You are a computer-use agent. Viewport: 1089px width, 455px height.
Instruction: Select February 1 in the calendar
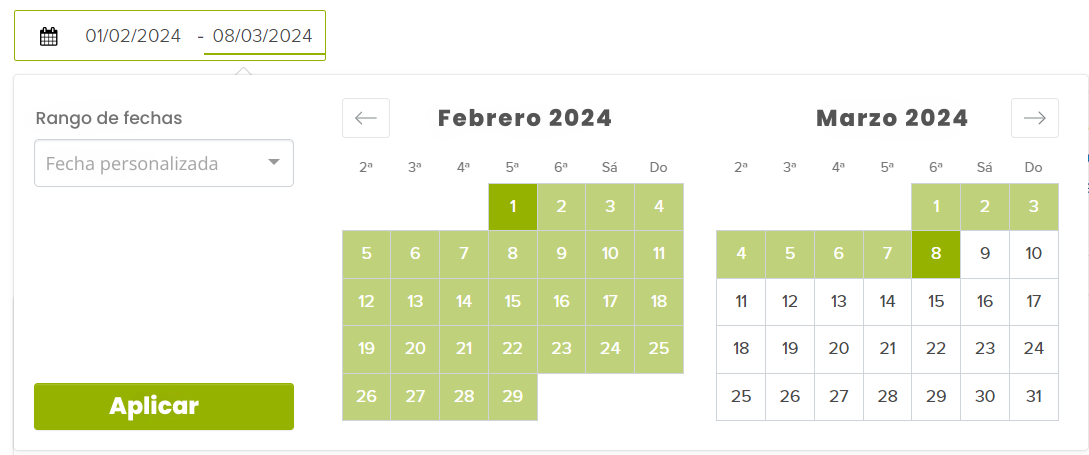513,207
